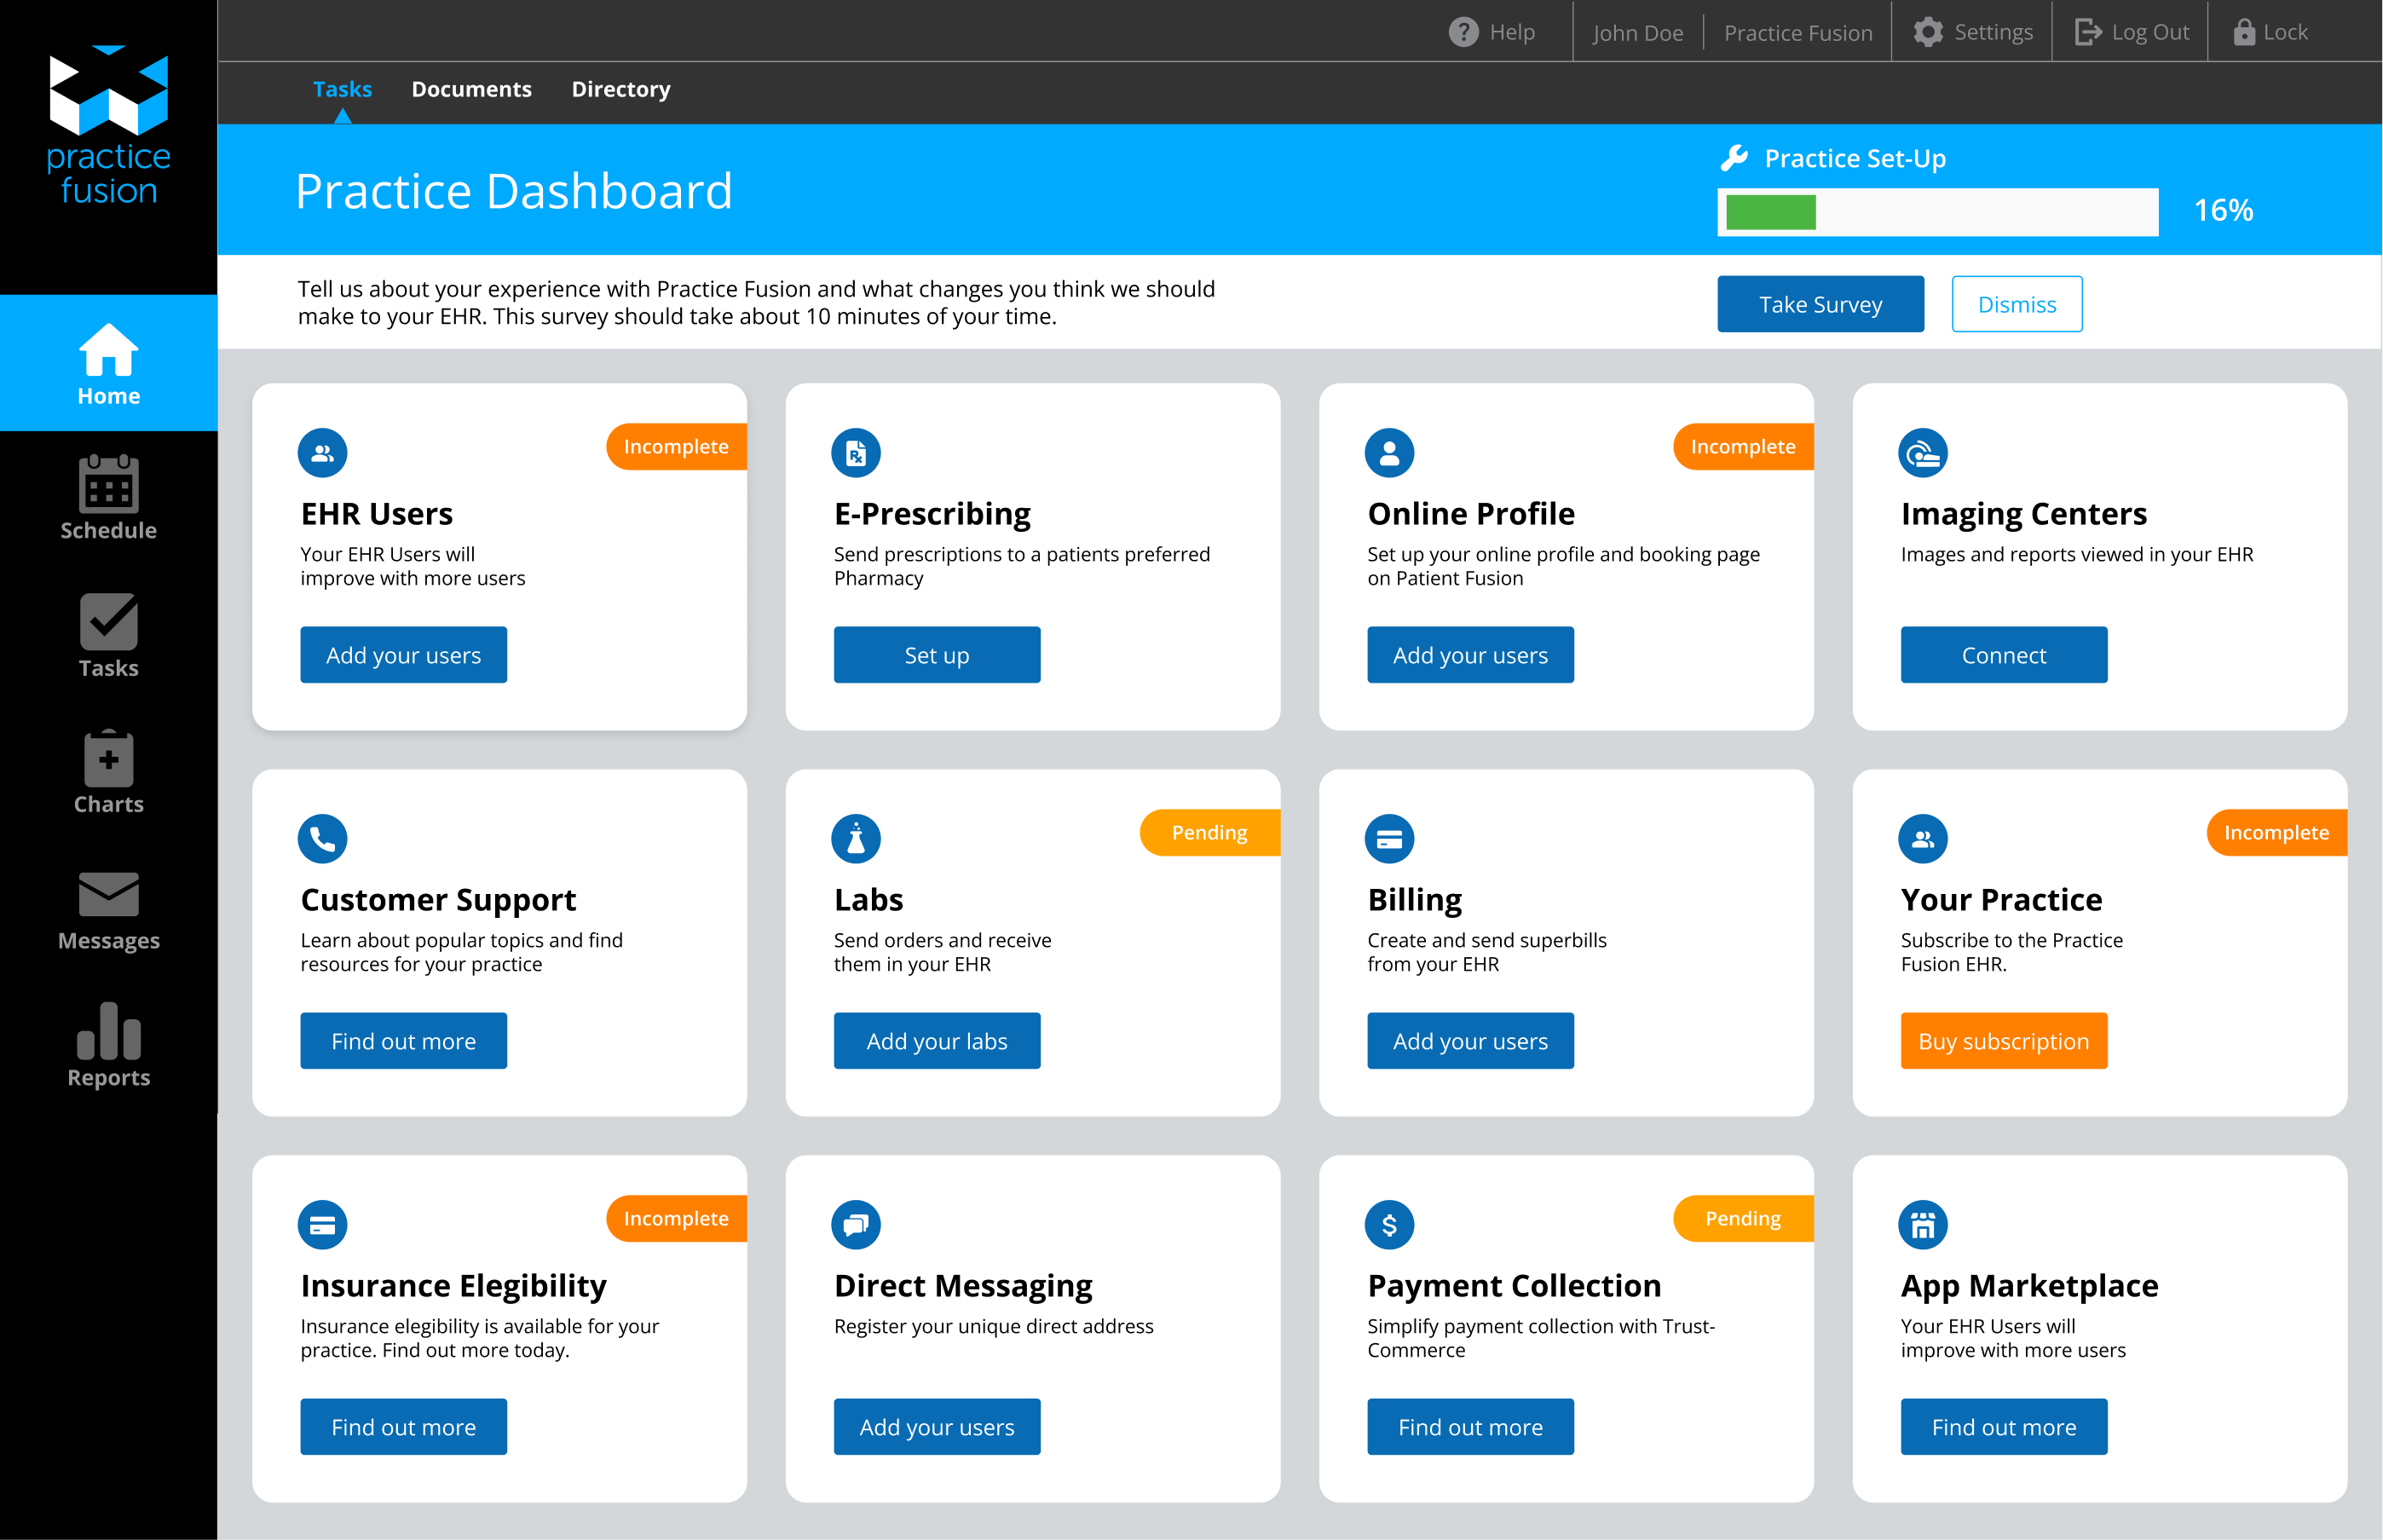The image size is (2383, 1540).
Task: Click the App Marketplace store icon
Action: tap(1922, 1224)
